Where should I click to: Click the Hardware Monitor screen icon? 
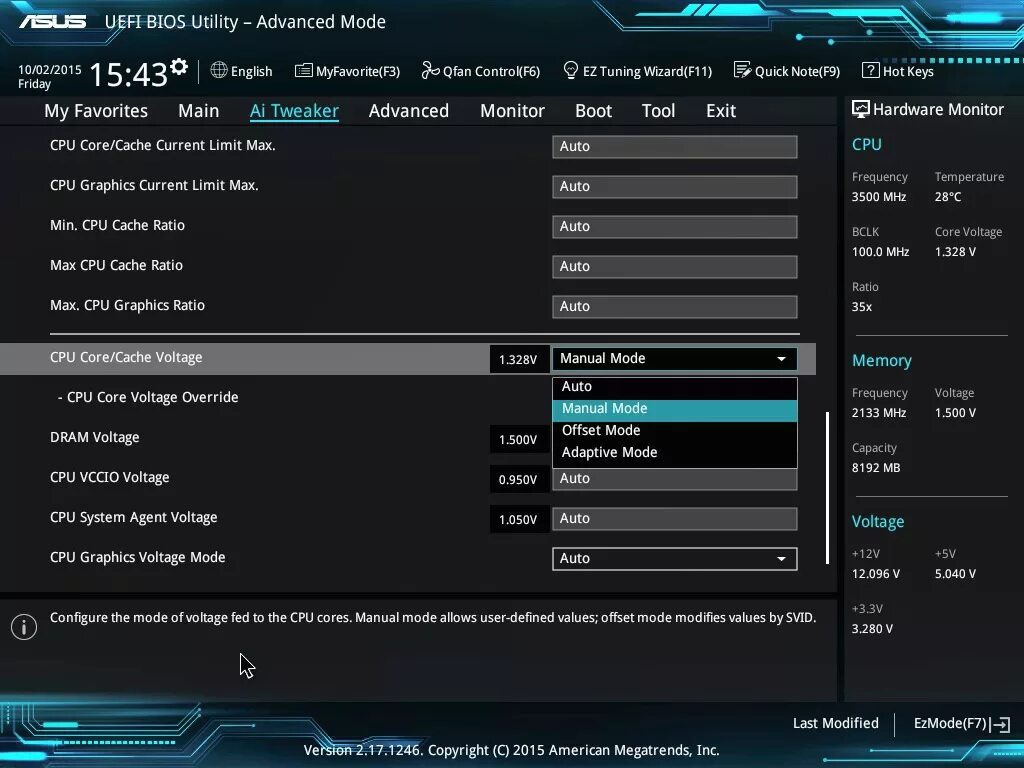click(861, 109)
